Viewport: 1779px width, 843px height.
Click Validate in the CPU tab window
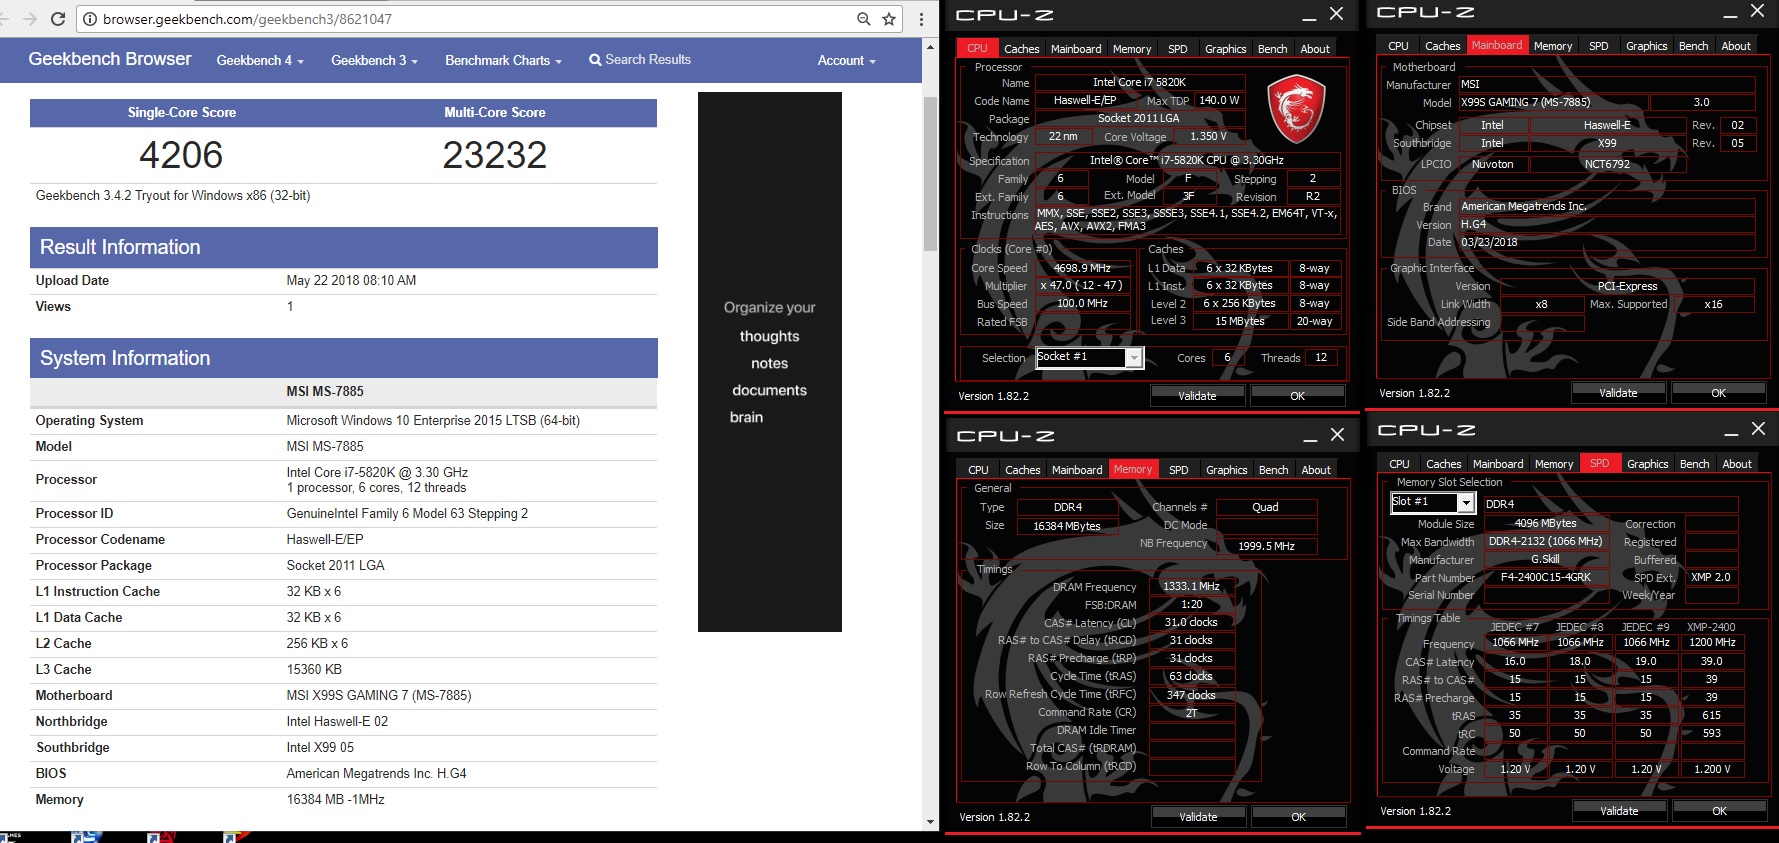(x=1197, y=396)
